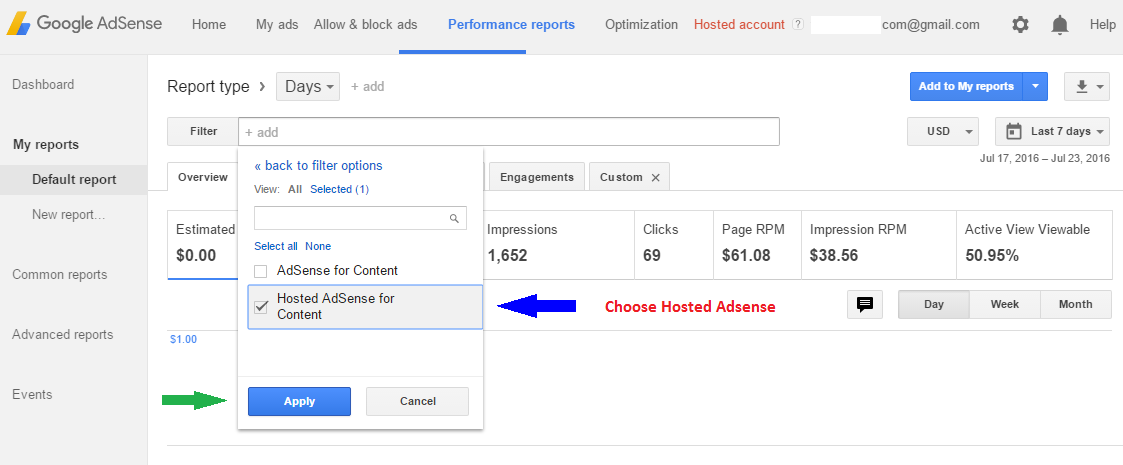Go to the Home menu
Image resolution: width=1123 pixels, height=465 pixels.
pyautogui.click(x=208, y=24)
